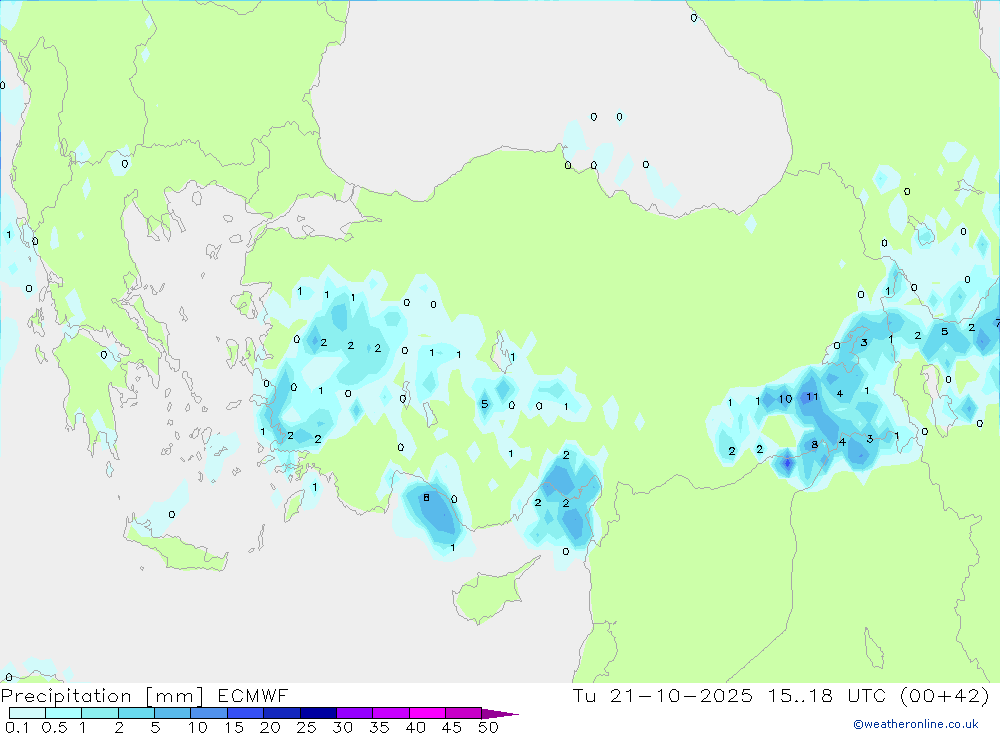Viewport: 1000px width, 733px height.
Task: Click the 'Precipitation [mm]' title text
Action: tap(102, 696)
